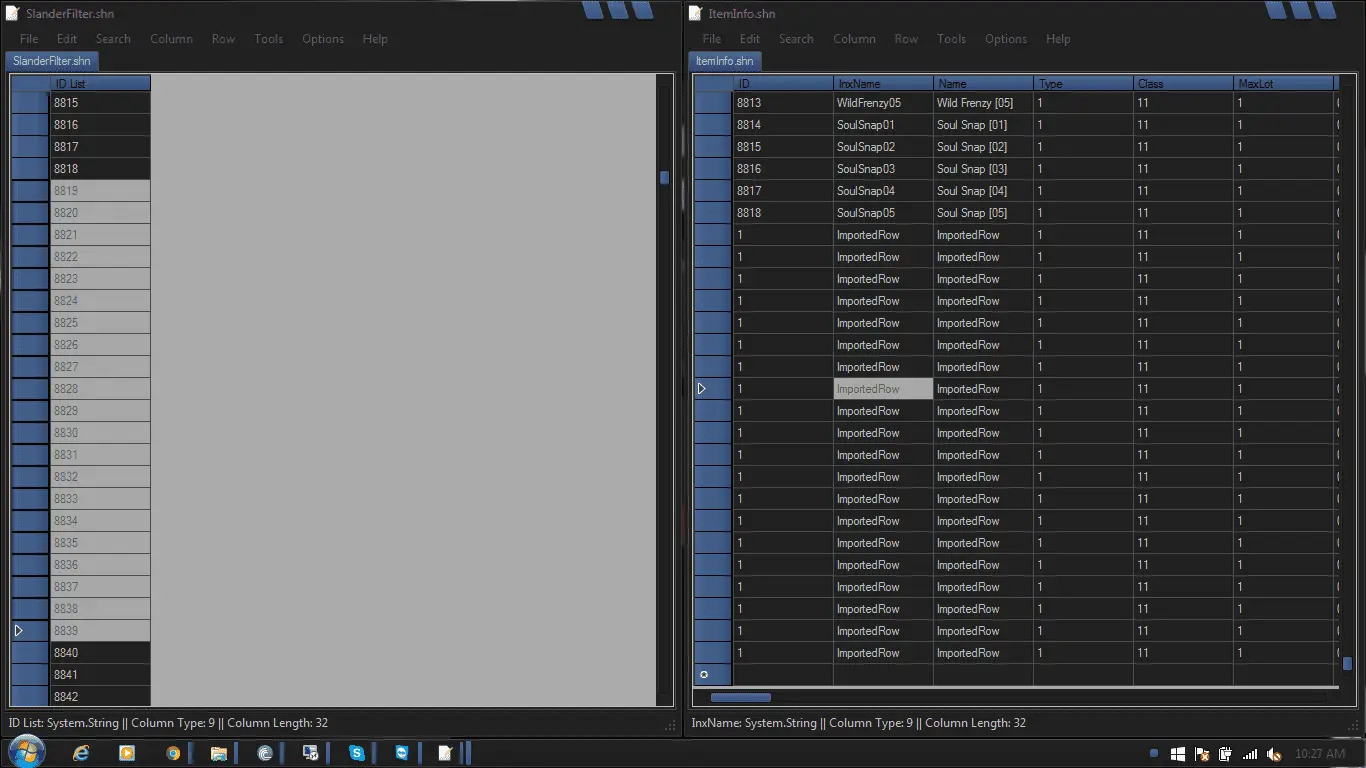This screenshot has height=768, width=1366.
Task: Click the SlanderFilter.shn window title icon
Action: [12, 13]
